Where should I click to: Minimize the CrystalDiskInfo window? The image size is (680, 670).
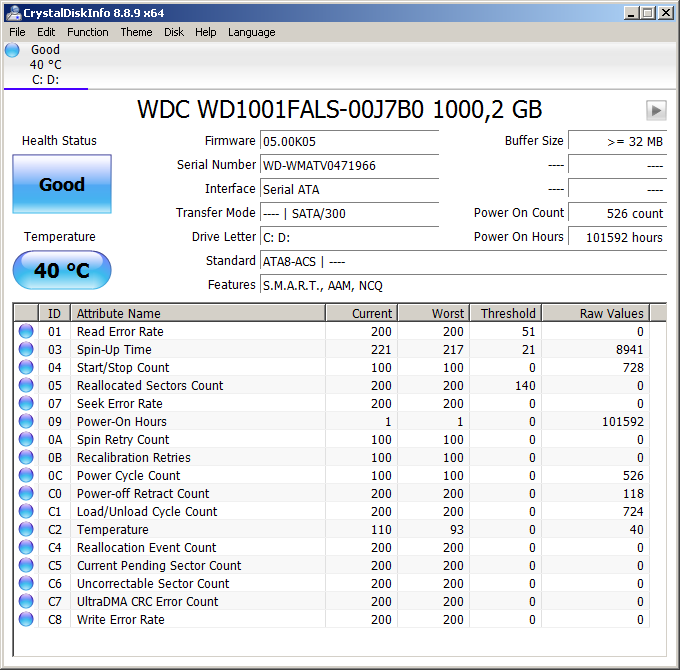click(631, 13)
